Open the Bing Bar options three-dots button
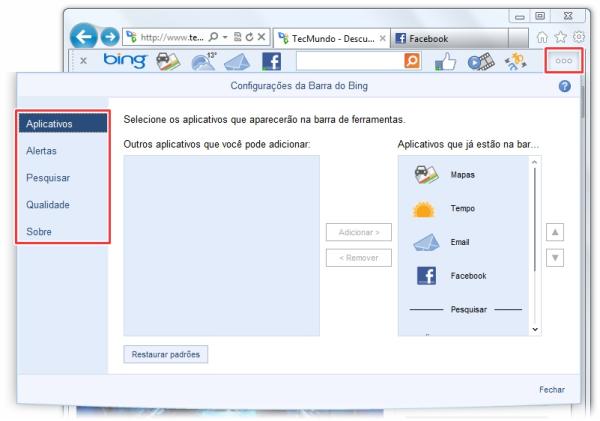600x421 pixels. point(564,60)
